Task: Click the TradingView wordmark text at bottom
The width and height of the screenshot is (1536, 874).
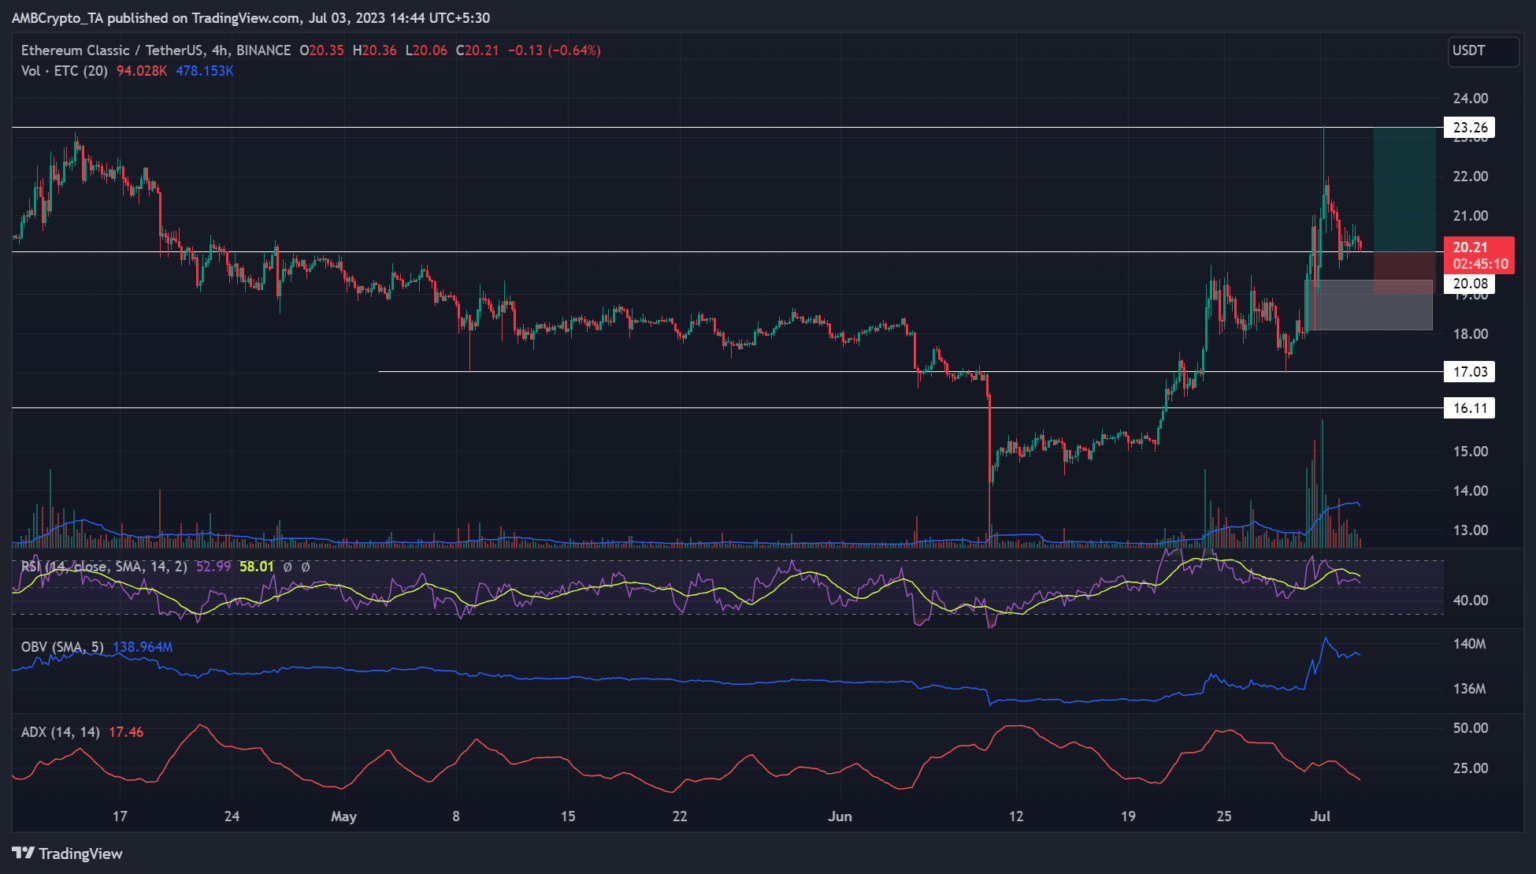Action: [80, 853]
